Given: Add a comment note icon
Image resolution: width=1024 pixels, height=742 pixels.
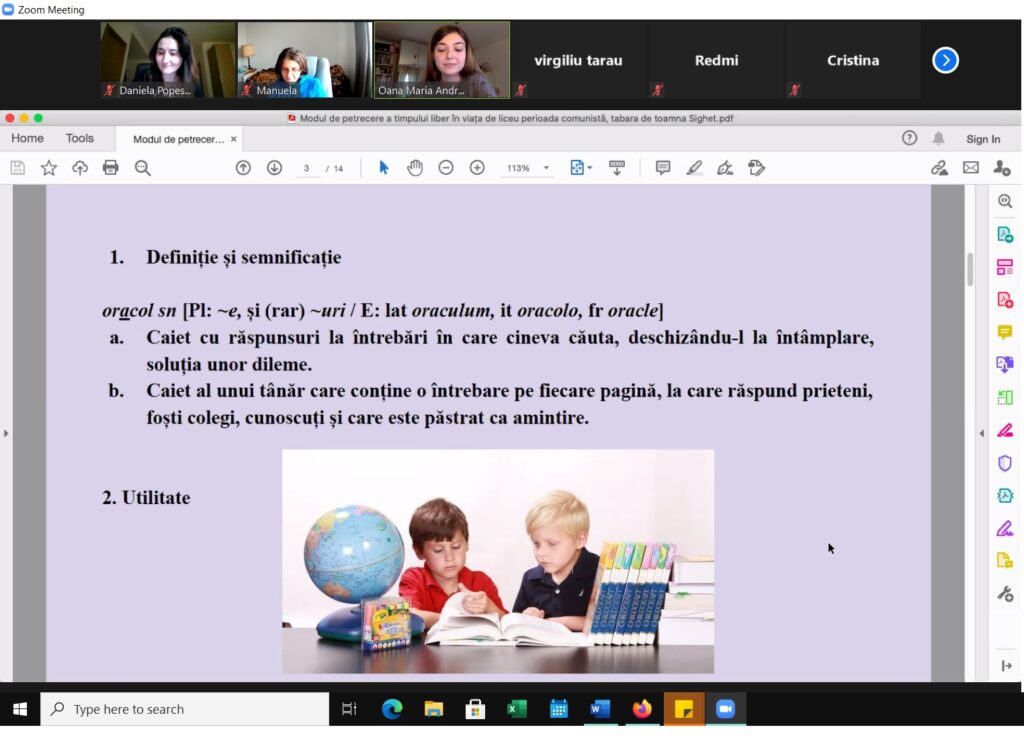Looking at the screenshot, I should click(x=663, y=168).
